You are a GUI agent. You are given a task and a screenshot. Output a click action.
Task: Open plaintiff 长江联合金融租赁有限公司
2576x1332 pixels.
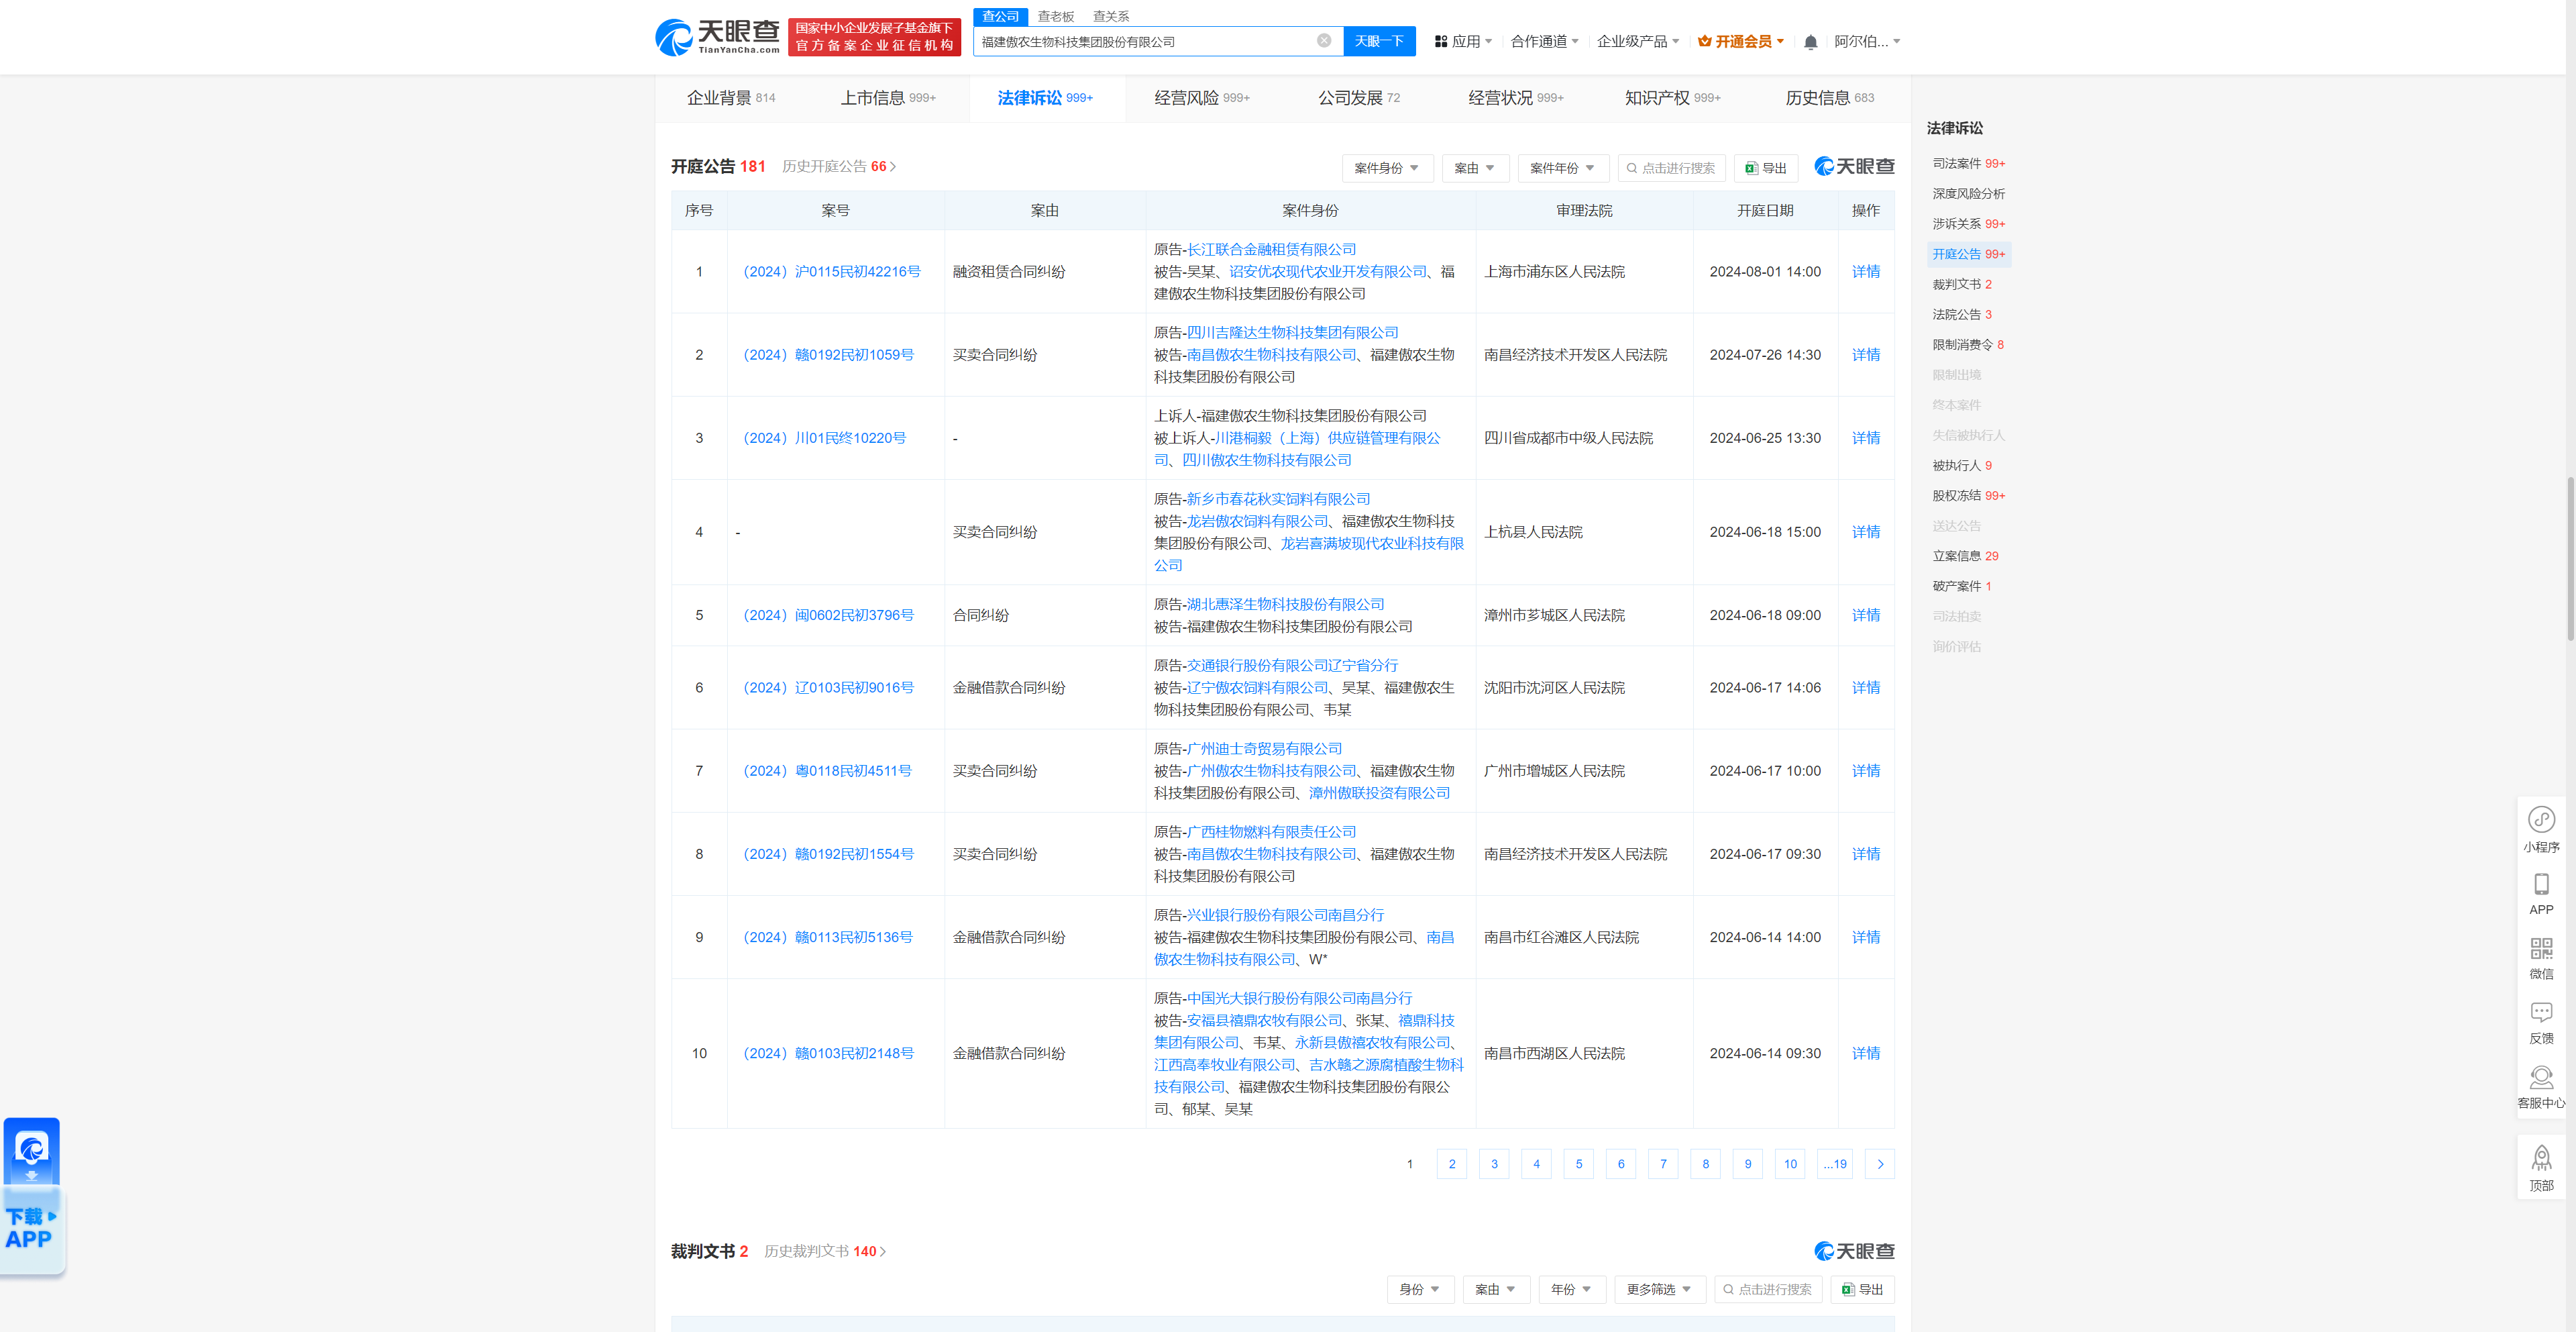(1271, 249)
